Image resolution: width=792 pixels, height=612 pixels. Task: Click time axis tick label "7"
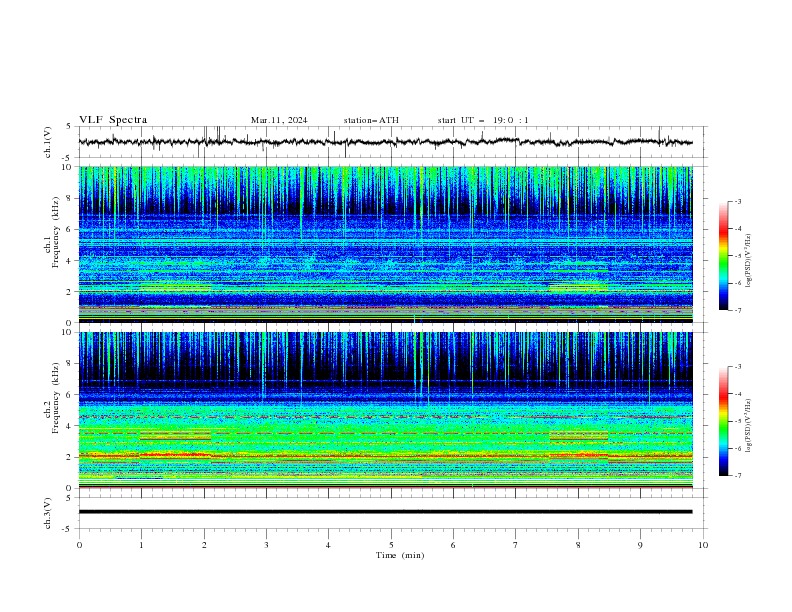click(516, 545)
